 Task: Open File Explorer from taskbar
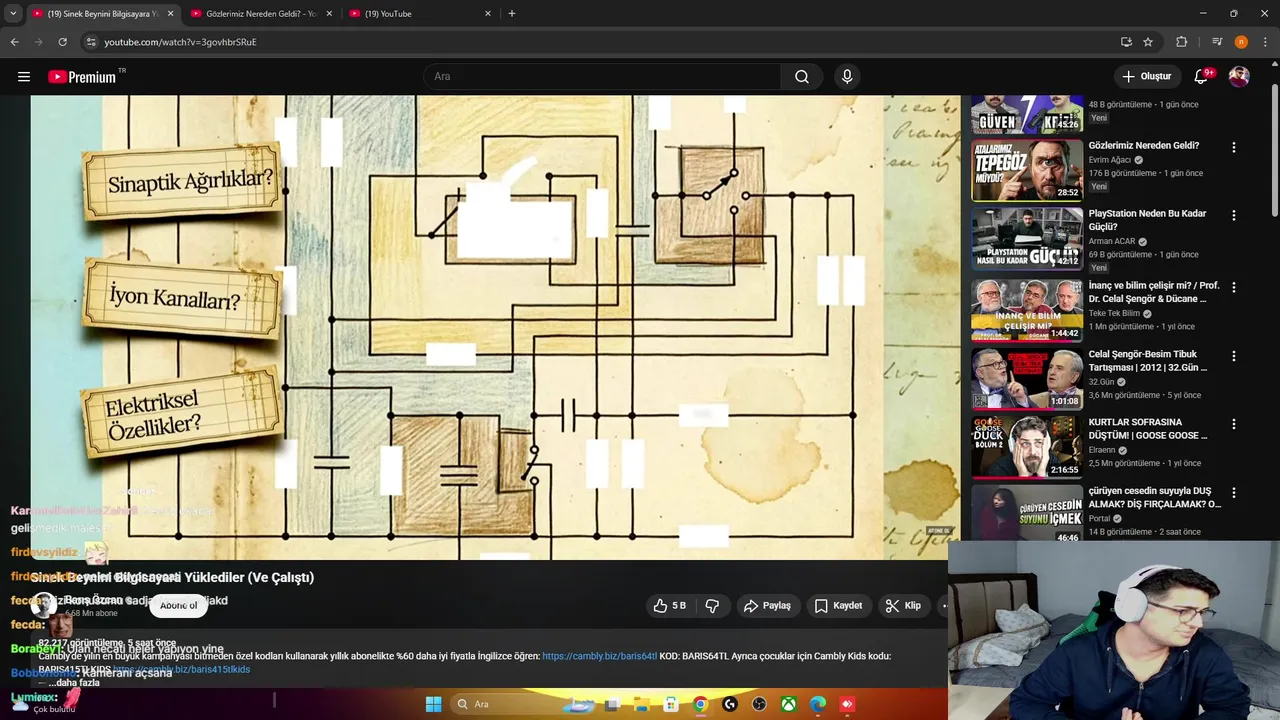pos(642,704)
